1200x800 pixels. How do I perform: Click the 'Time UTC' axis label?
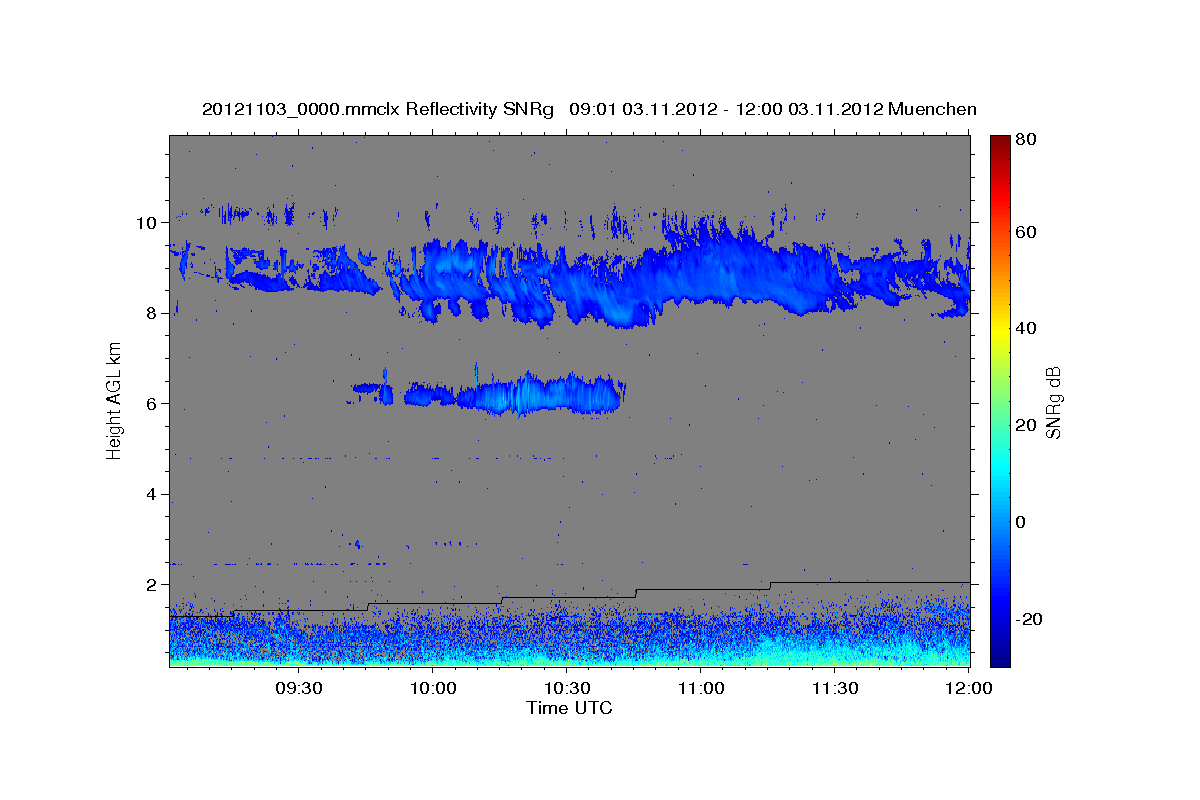coord(569,708)
